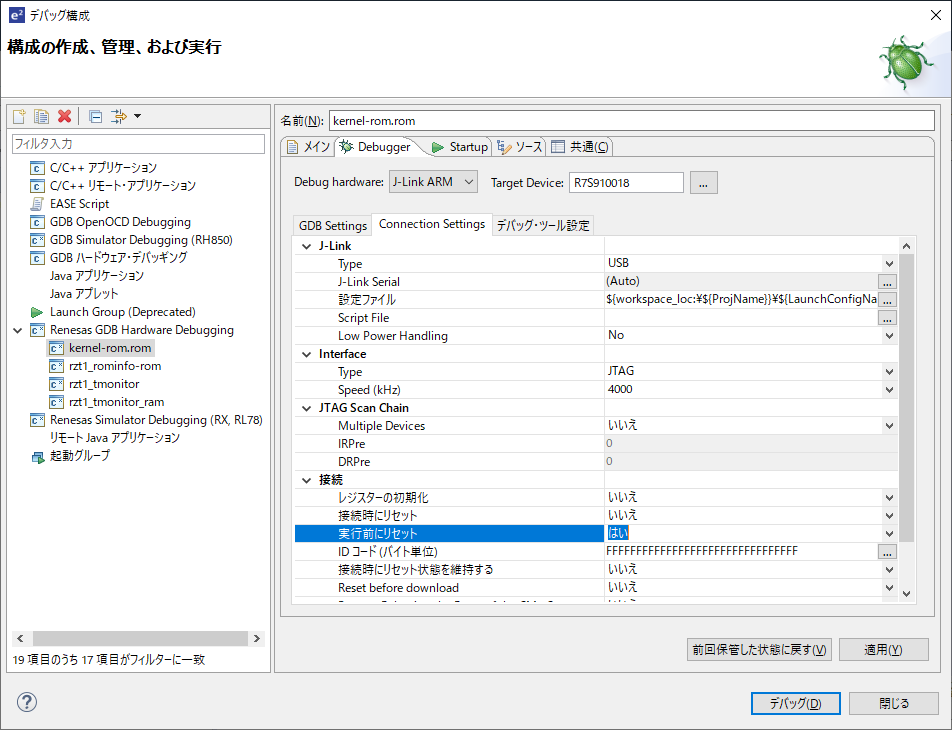Click Script File browse button
The width and height of the screenshot is (952, 730).
(x=887, y=318)
